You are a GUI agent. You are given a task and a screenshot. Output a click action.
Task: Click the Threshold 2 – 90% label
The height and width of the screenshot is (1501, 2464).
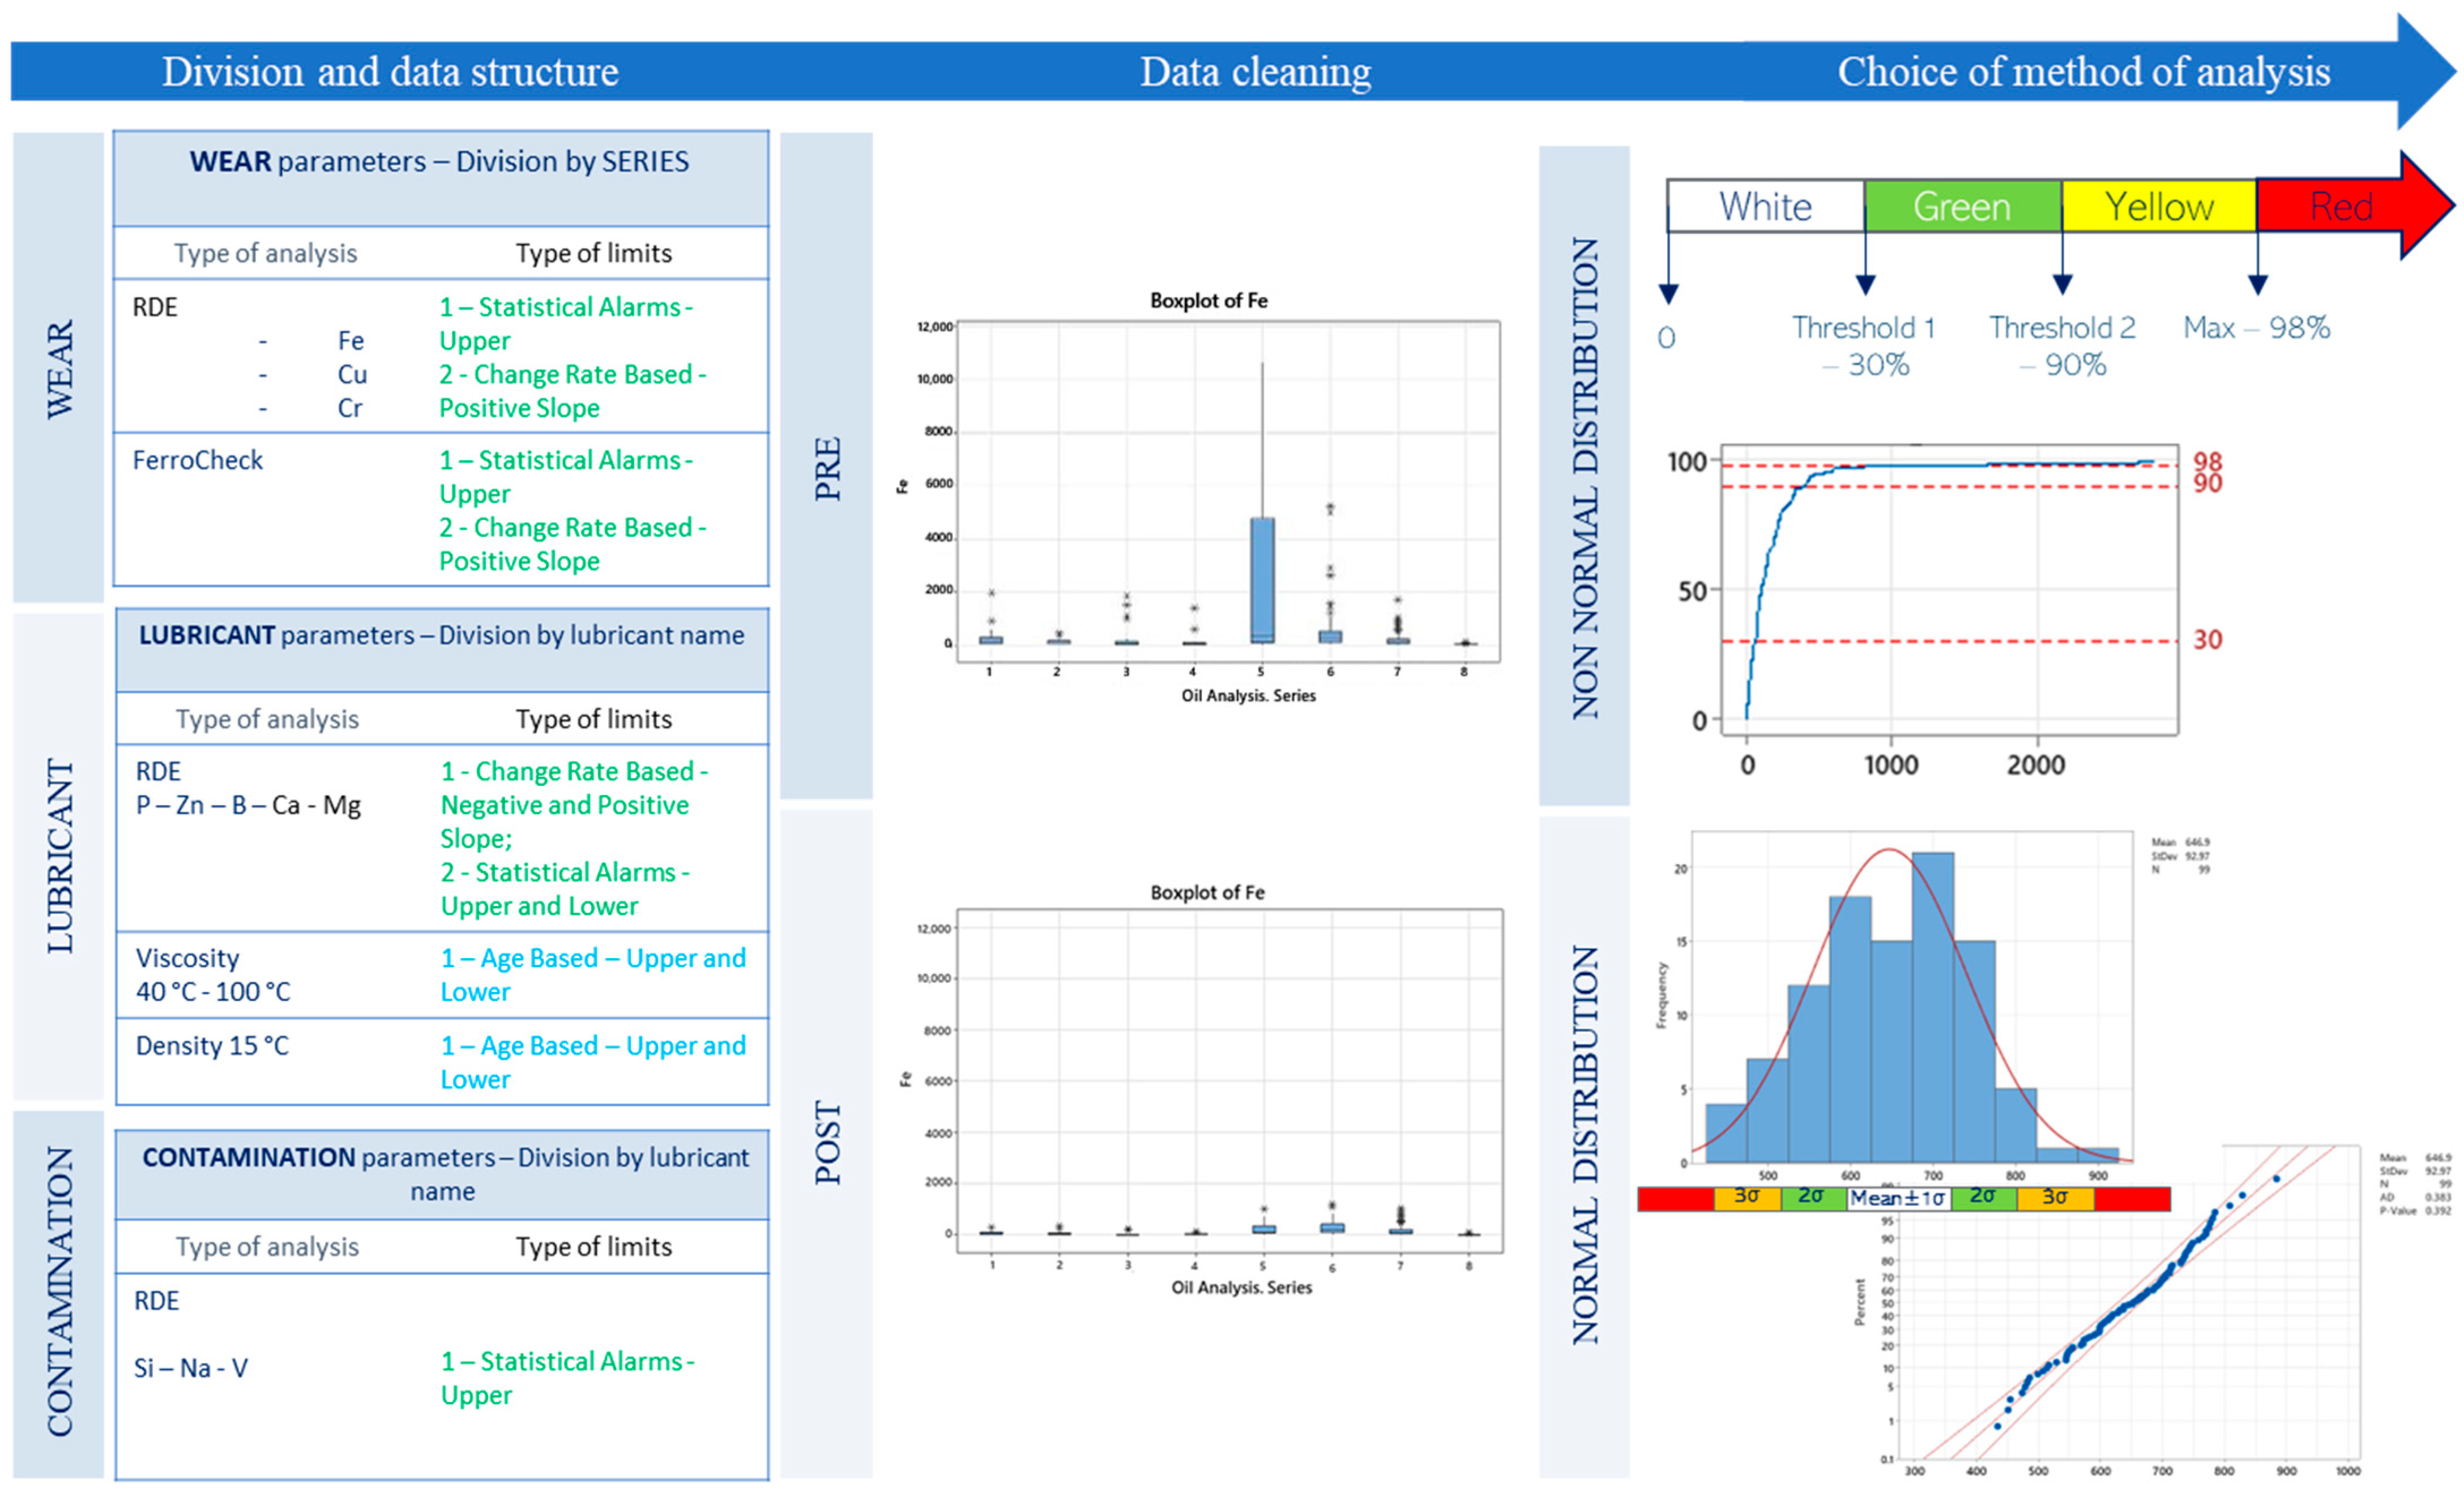[2062, 345]
